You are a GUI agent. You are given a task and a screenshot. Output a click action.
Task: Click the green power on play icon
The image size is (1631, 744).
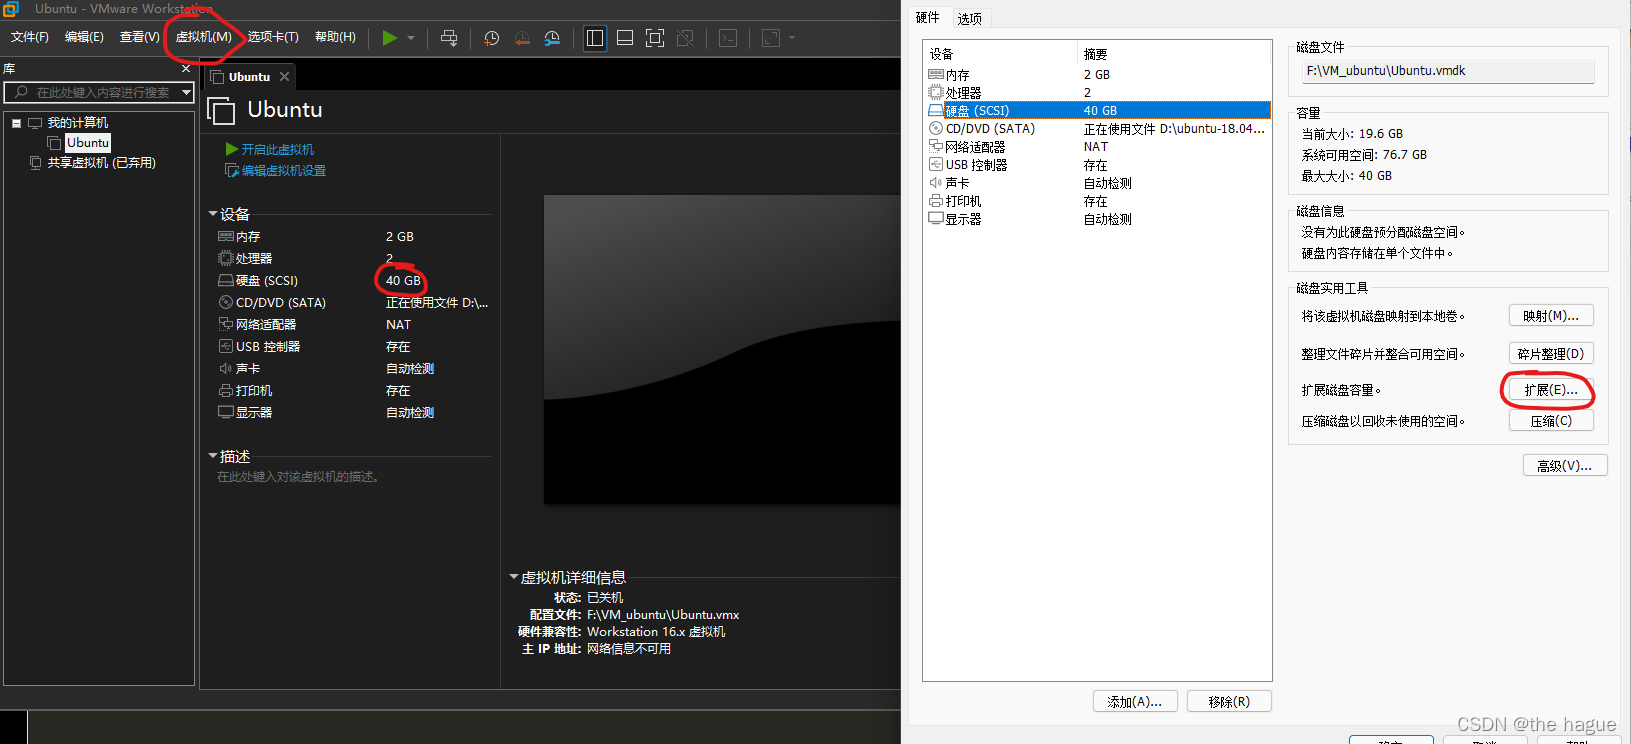[x=390, y=38]
